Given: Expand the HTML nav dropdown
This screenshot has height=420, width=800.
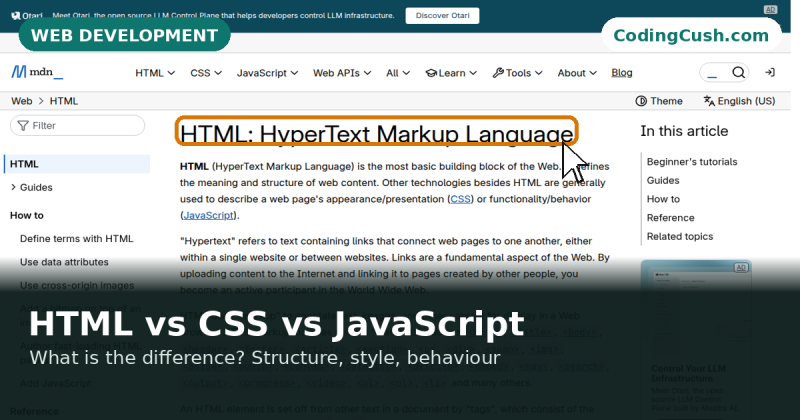Looking at the screenshot, I should point(155,73).
